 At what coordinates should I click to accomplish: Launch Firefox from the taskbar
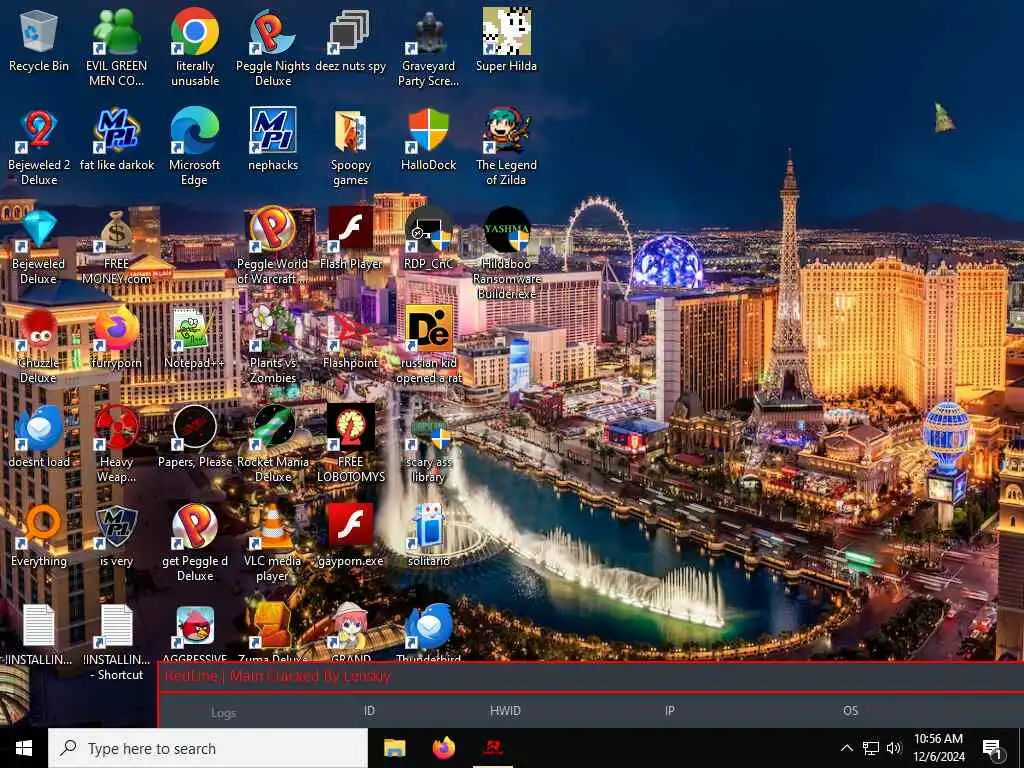pos(444,748)
